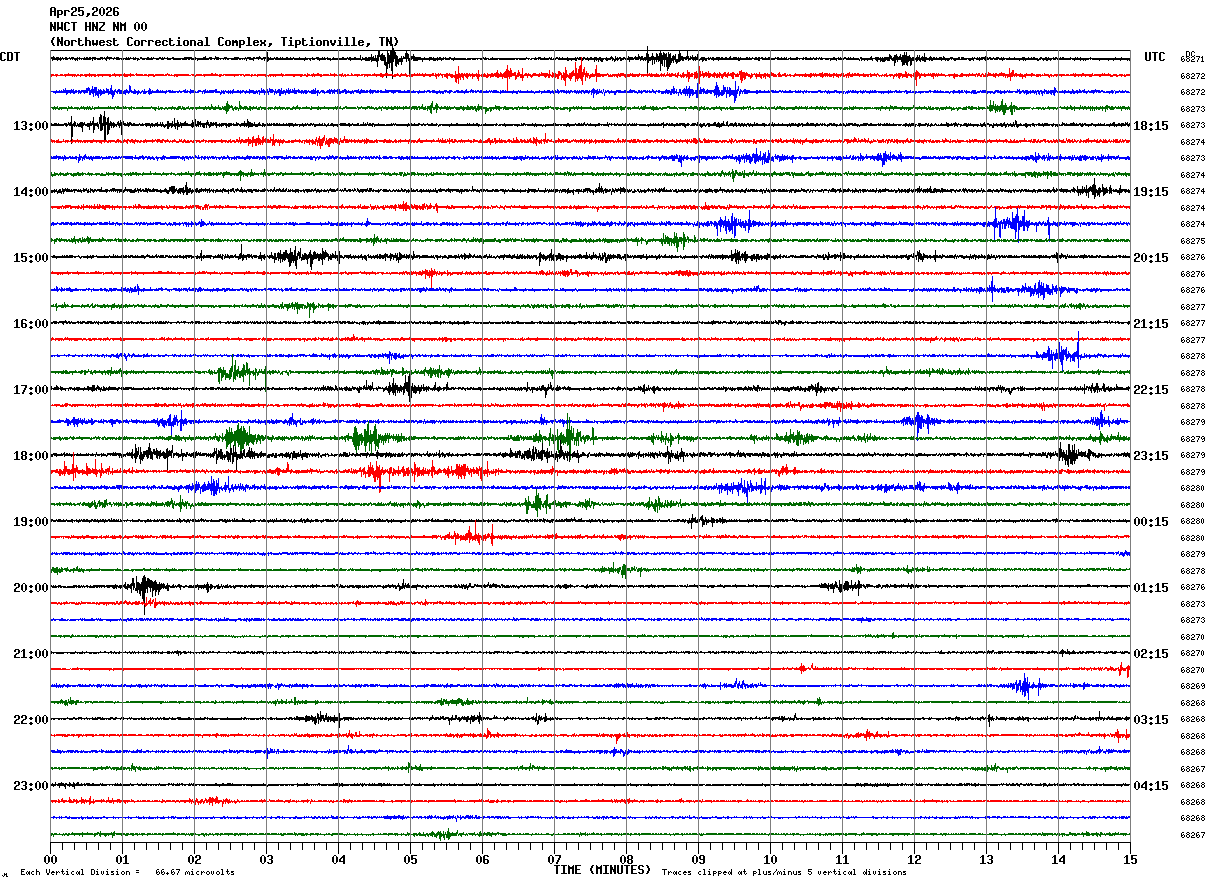Select minute 11 on the time axis
The height and width of the screenshot is (886, 1210).
[x=842, y=859]
